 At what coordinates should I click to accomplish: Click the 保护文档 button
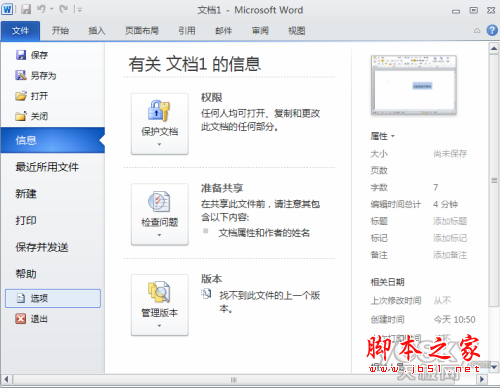tap(160, 124)
